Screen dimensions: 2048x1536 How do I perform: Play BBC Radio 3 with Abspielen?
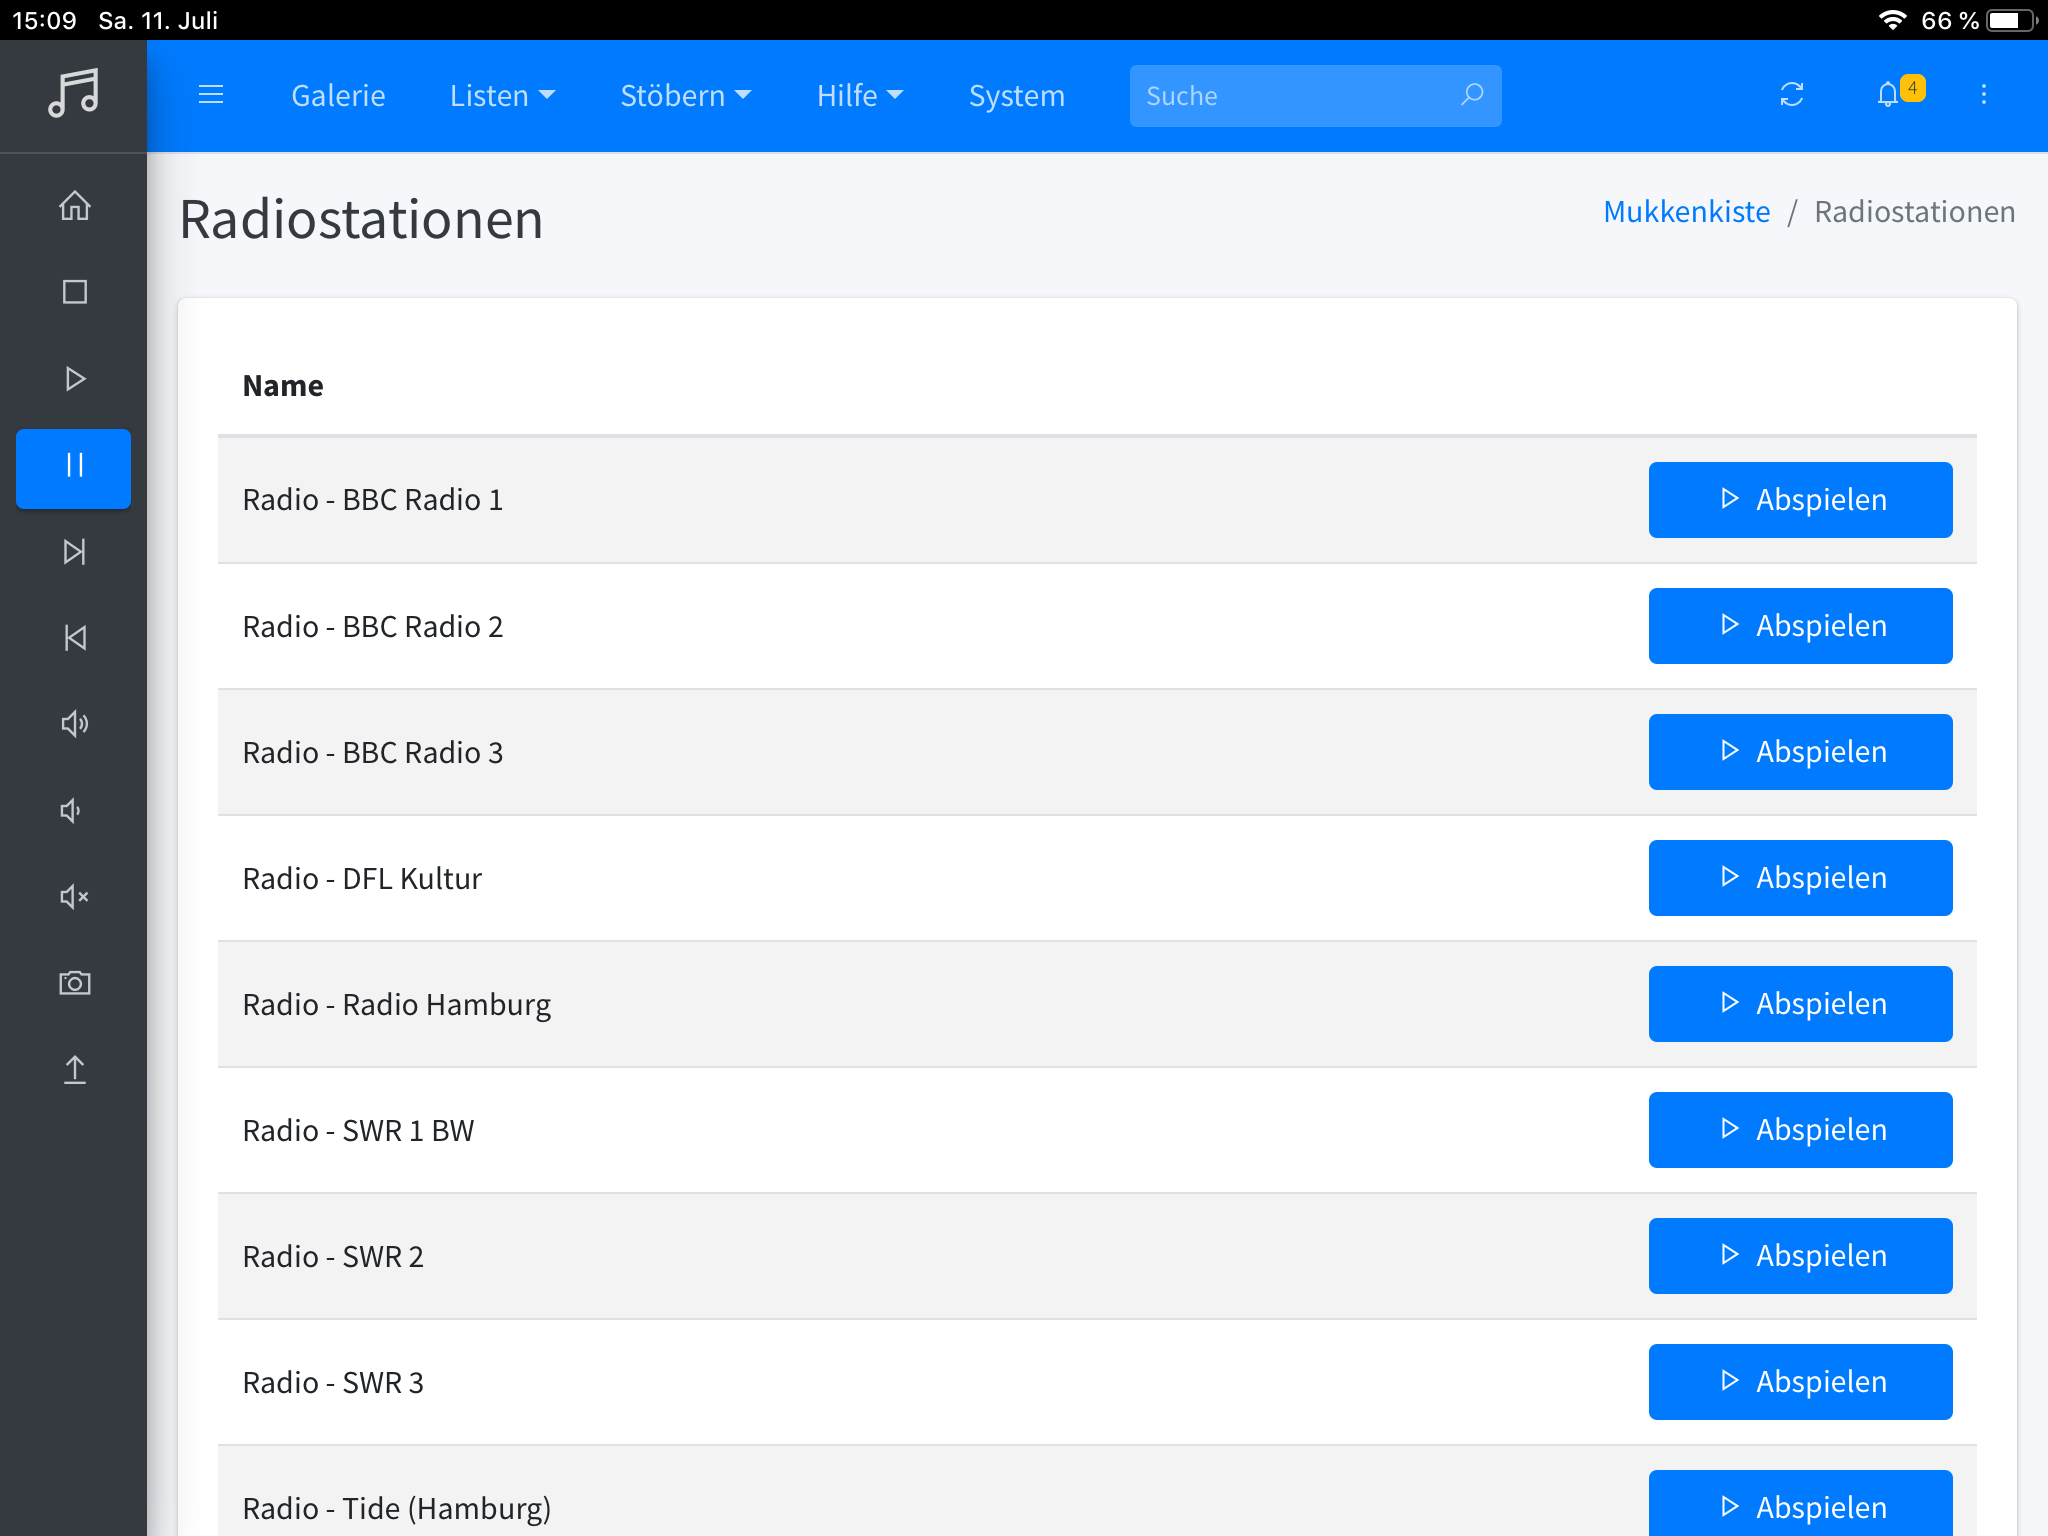(1800, 752)
